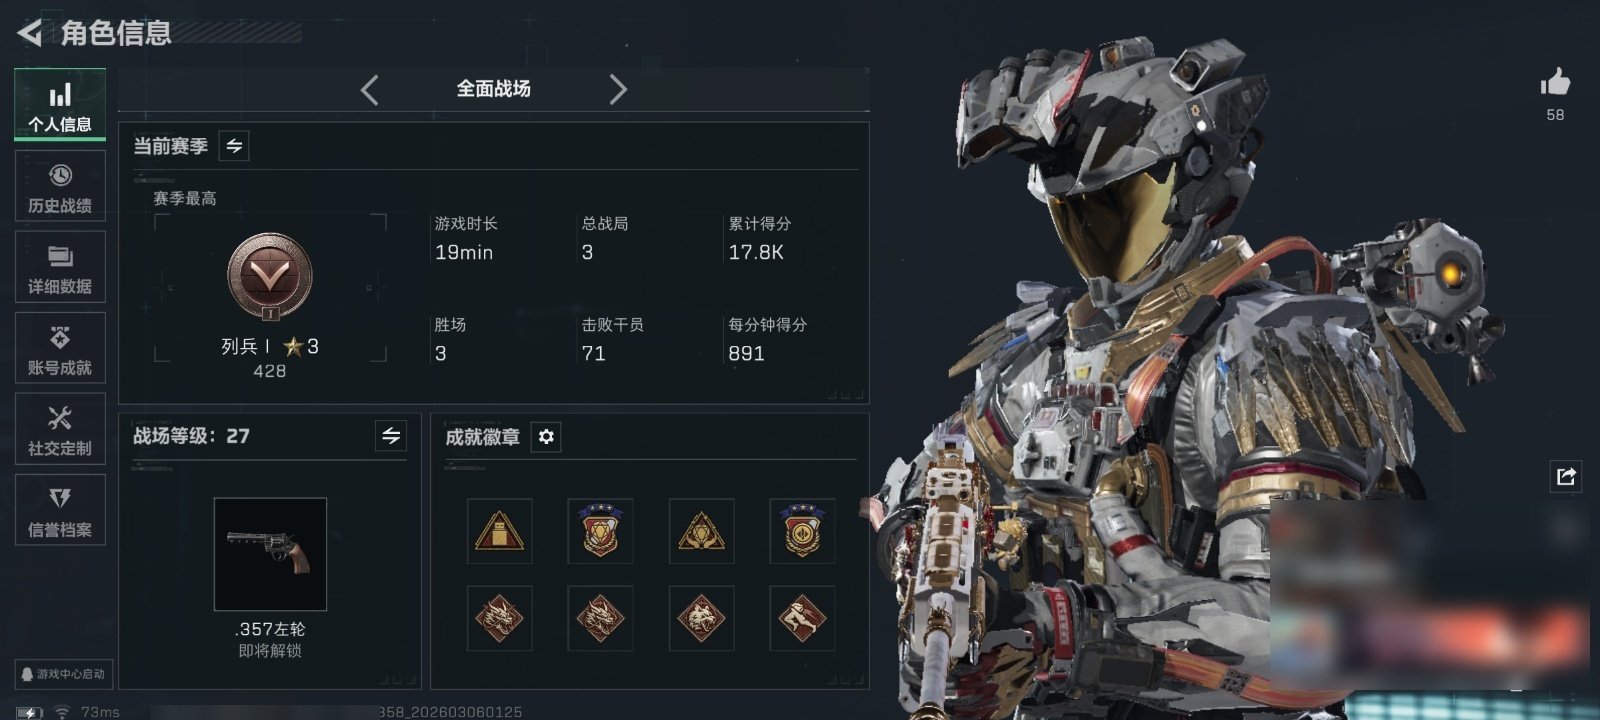Switch to the next mode with the right chevron

coord(618,90)
